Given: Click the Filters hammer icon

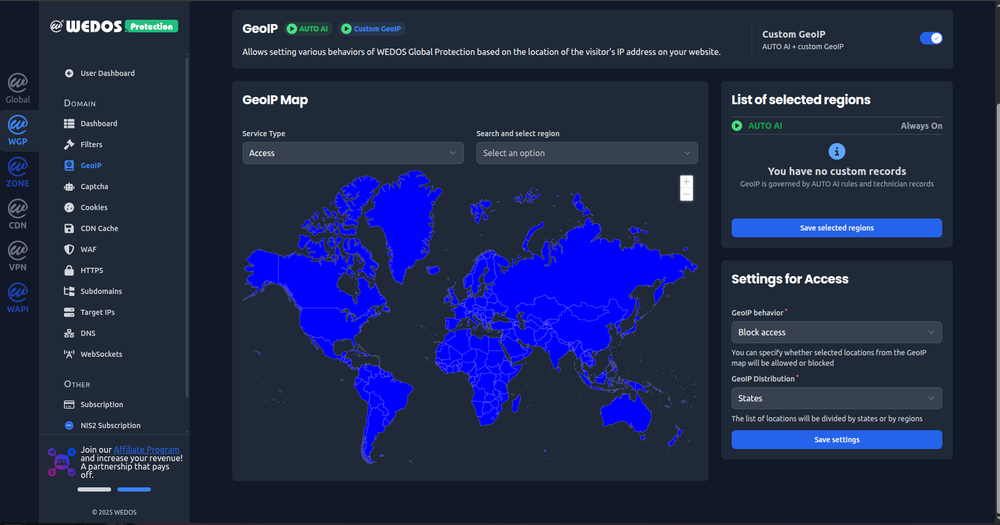Looking at the screenshot, I should point(69,145).
